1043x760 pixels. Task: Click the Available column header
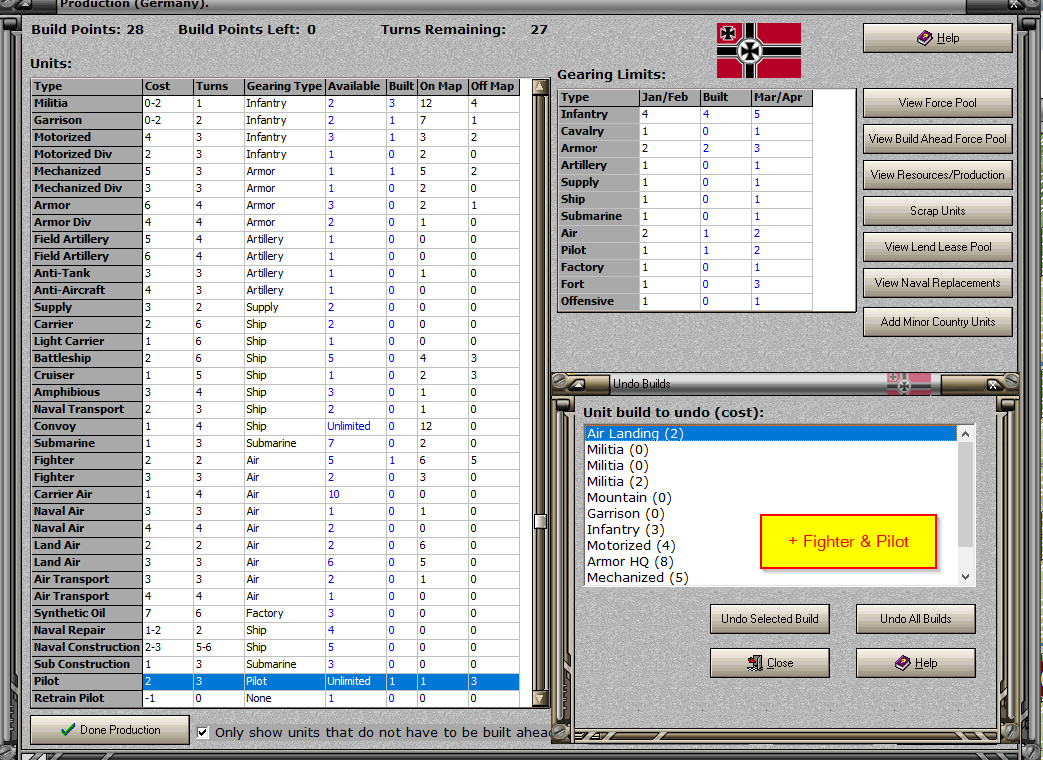coord(355,86)
